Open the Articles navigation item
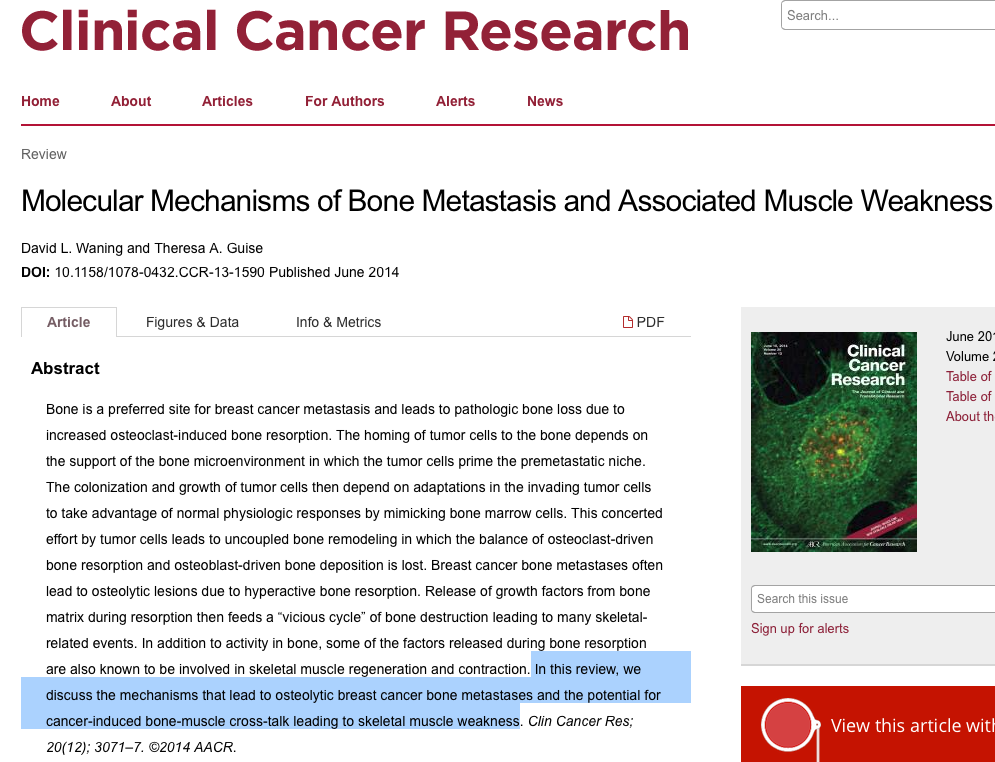The image size is (995, 762). (x=227, y=101)
